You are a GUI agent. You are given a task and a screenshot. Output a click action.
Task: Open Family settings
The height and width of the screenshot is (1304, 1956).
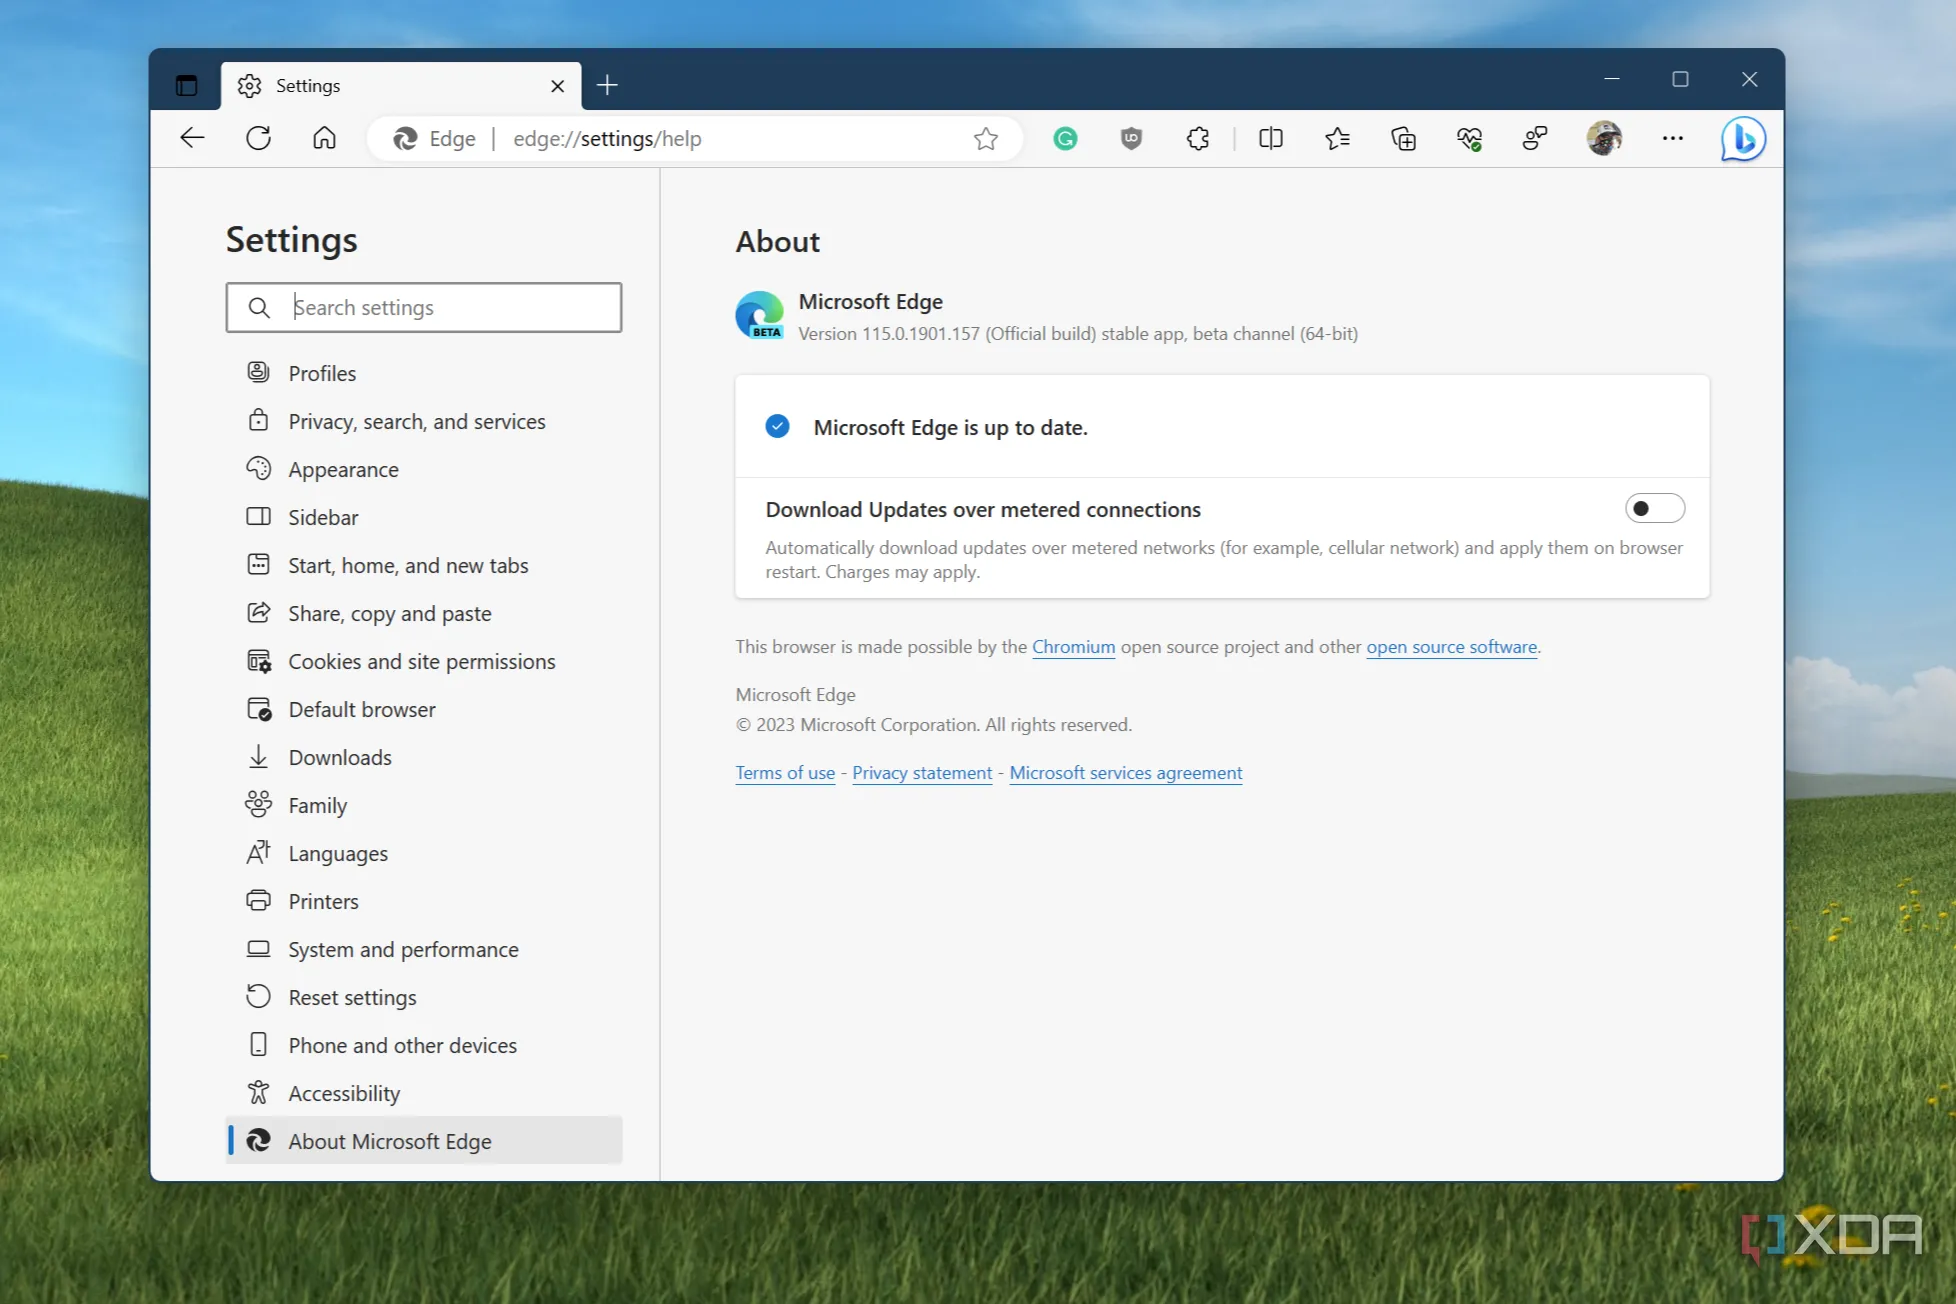click(x=424, y=805)
